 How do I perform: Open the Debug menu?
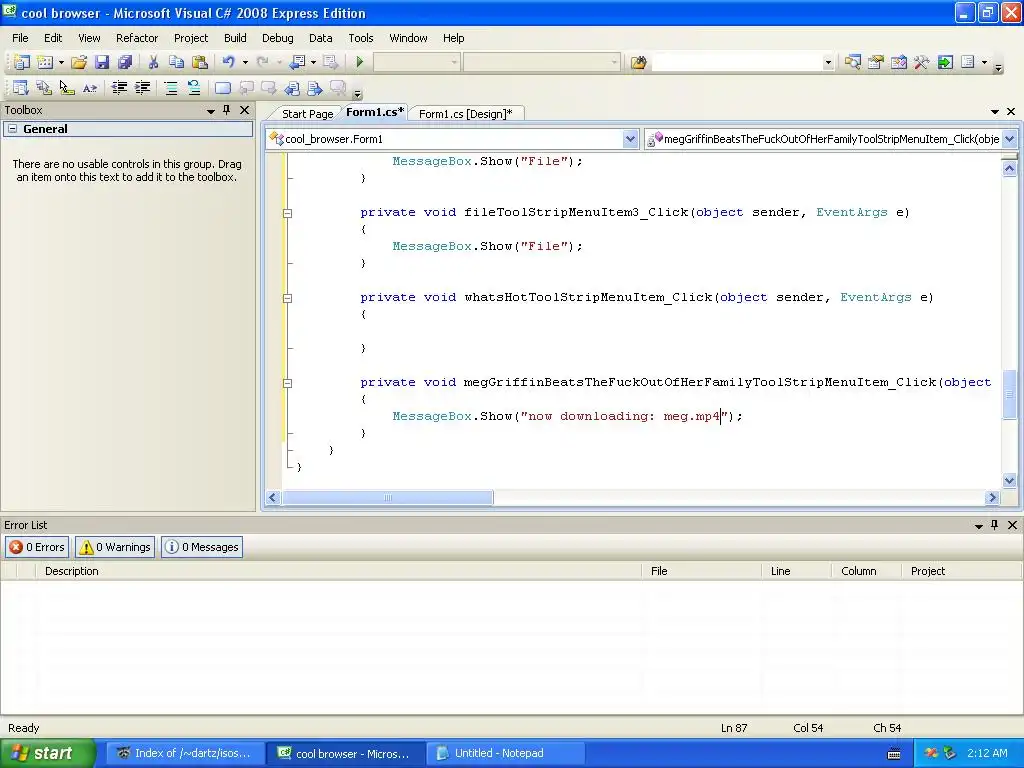point(278,38)
